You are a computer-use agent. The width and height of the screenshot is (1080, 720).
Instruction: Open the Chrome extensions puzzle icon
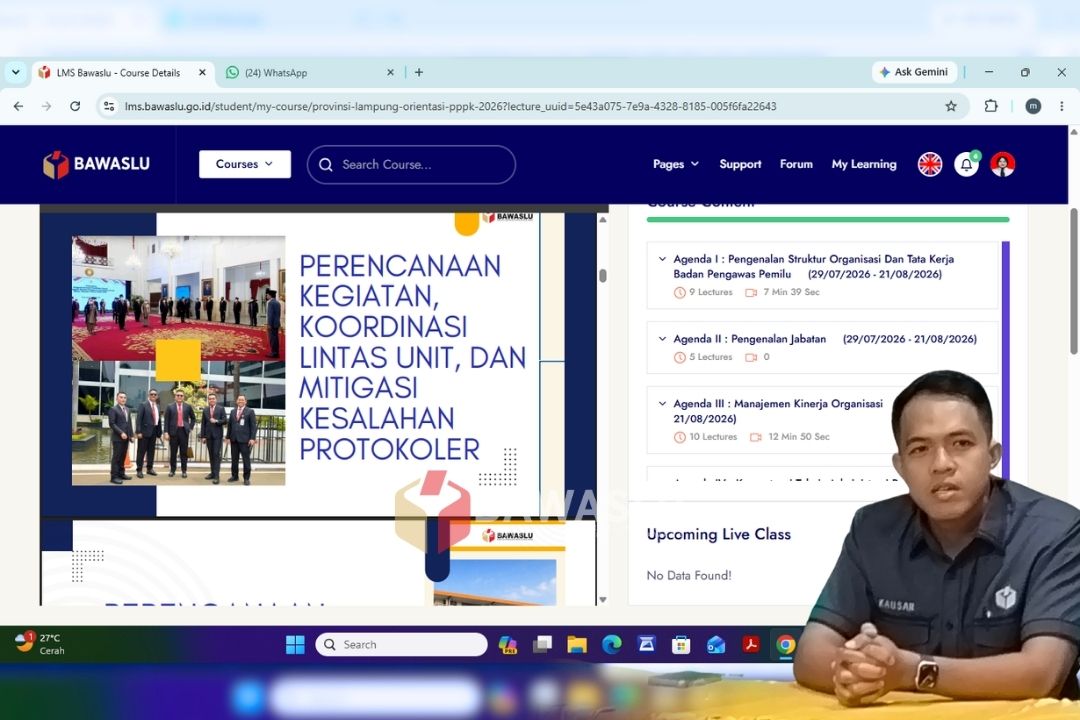click(990, 106)
